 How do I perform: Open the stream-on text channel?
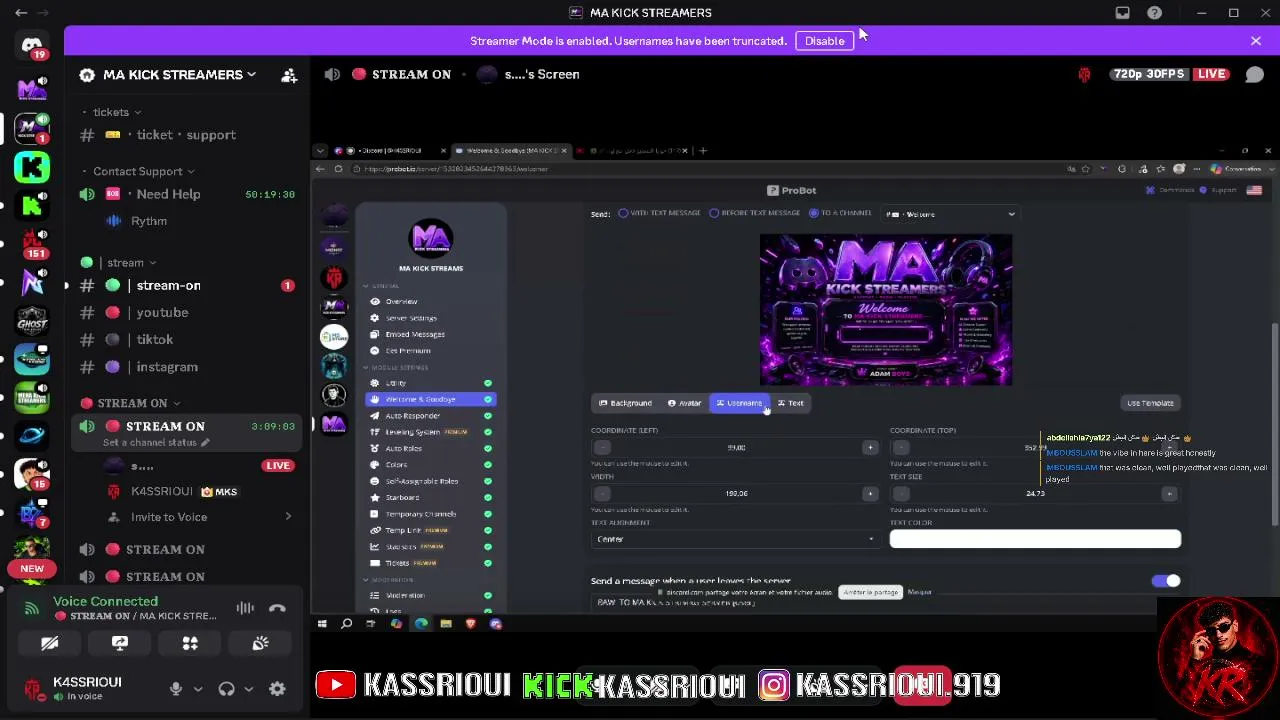coord(187,286)
